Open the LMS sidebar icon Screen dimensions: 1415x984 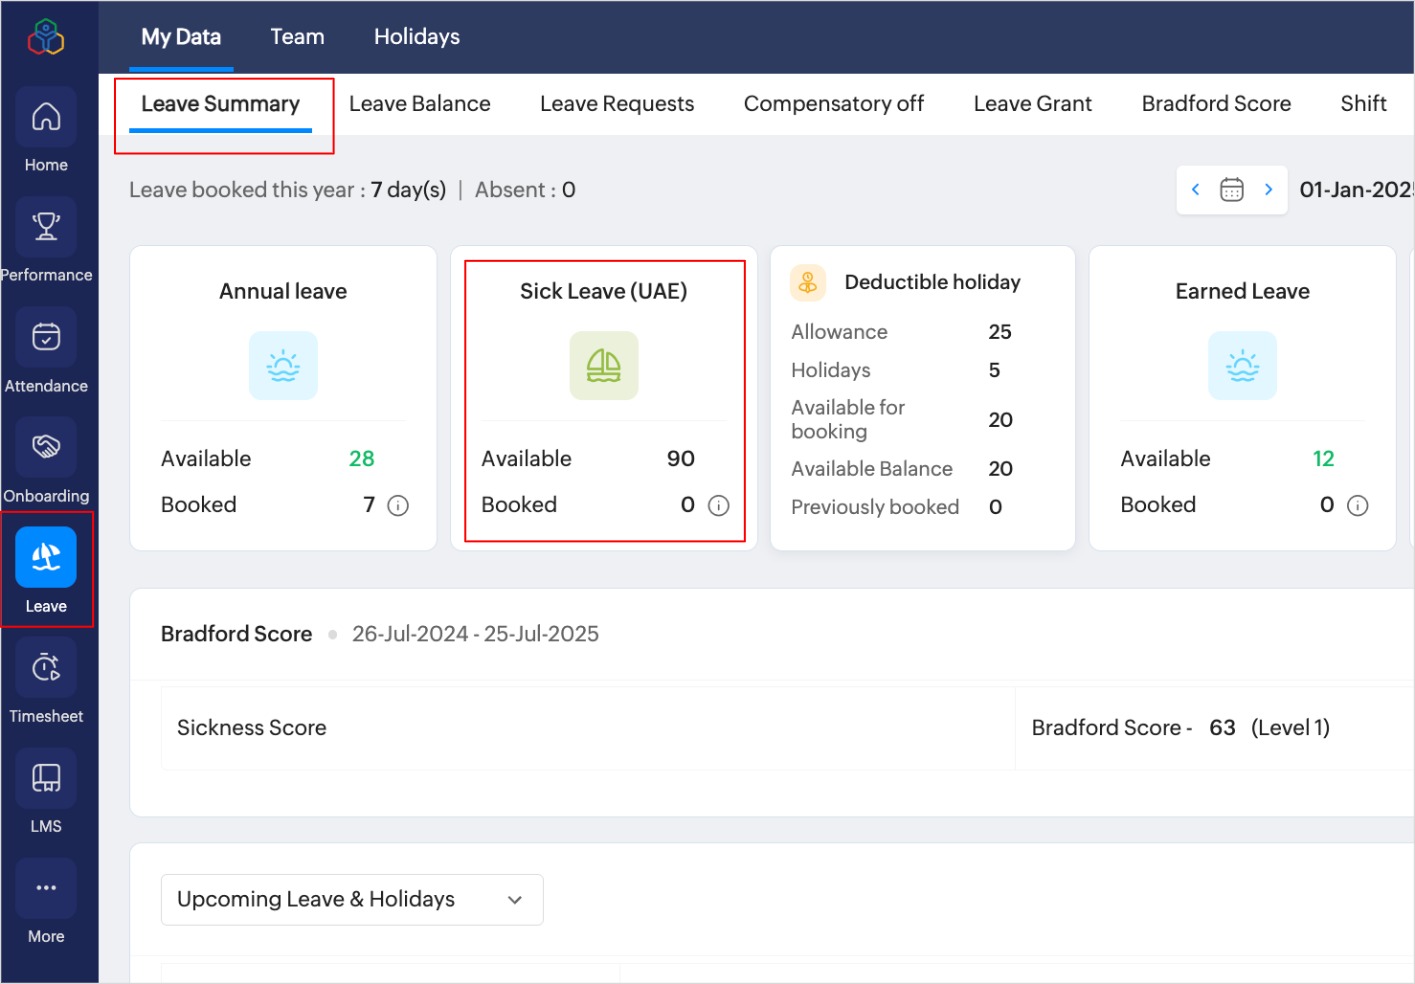(46, 778)
